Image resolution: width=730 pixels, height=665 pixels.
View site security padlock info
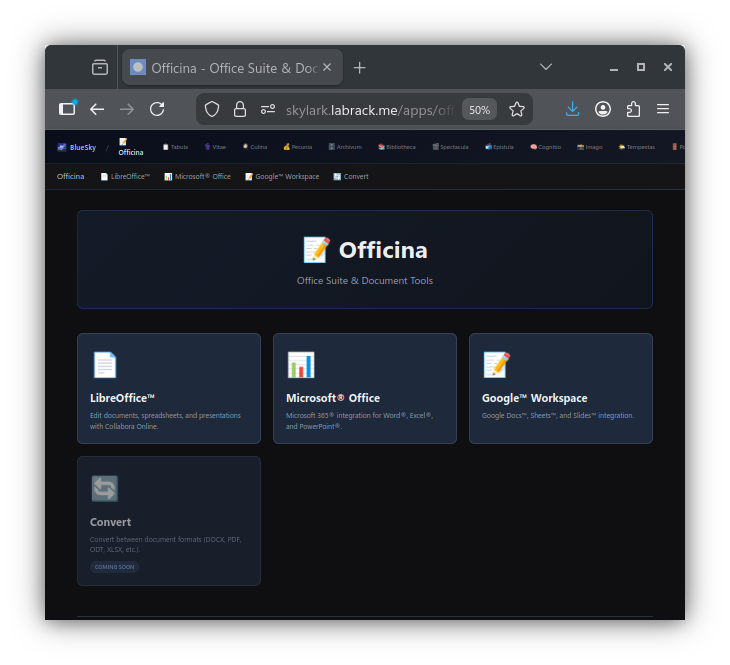[x=240, y=109]
